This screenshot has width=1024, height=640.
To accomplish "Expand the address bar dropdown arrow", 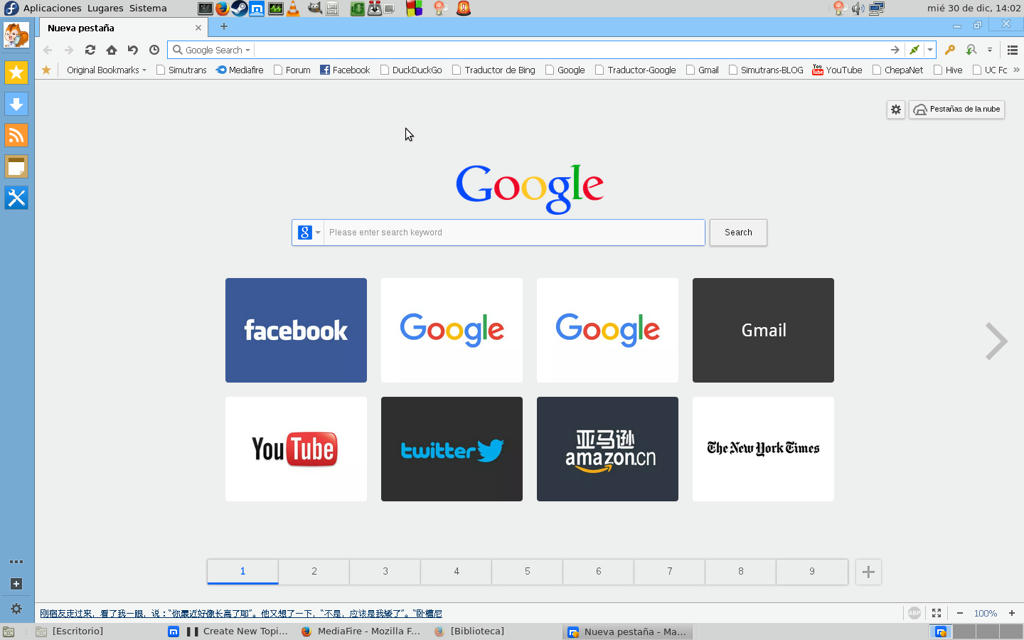I will click(930, 50).
